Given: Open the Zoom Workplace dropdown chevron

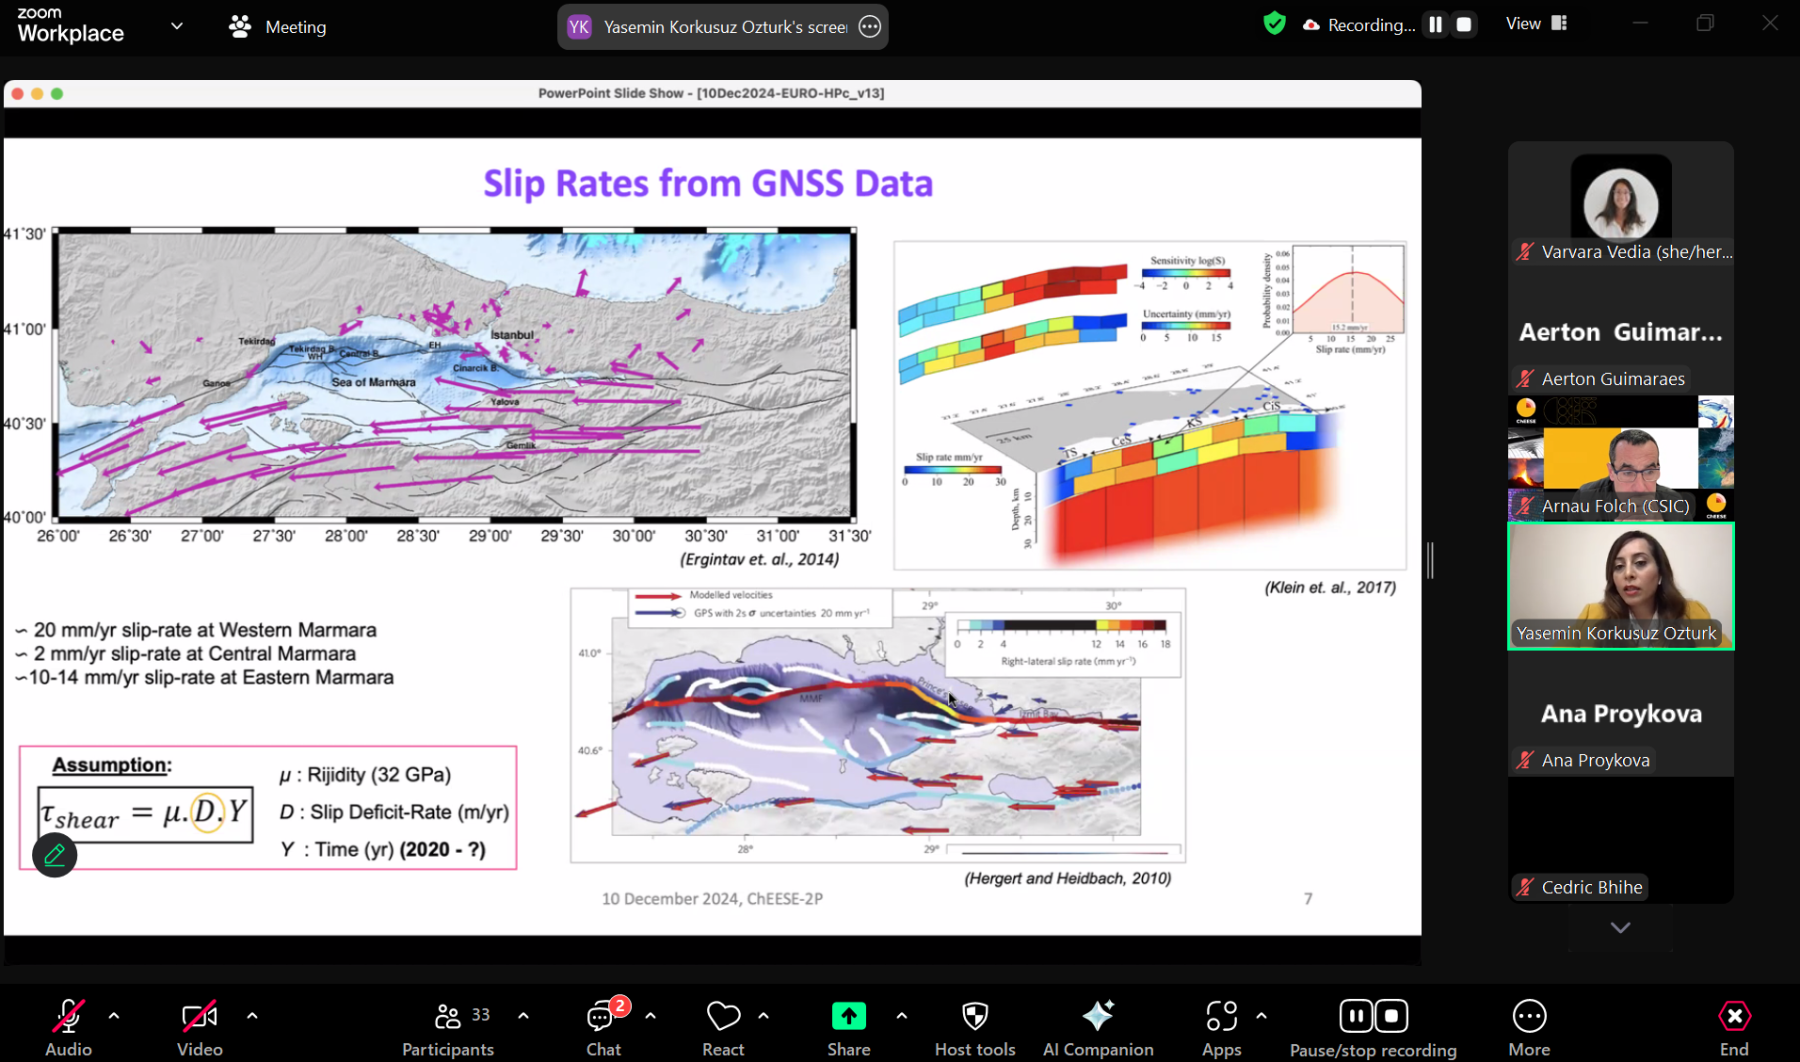Looking at the screenshot, I should pyautogui.click(x=177, y=26).
